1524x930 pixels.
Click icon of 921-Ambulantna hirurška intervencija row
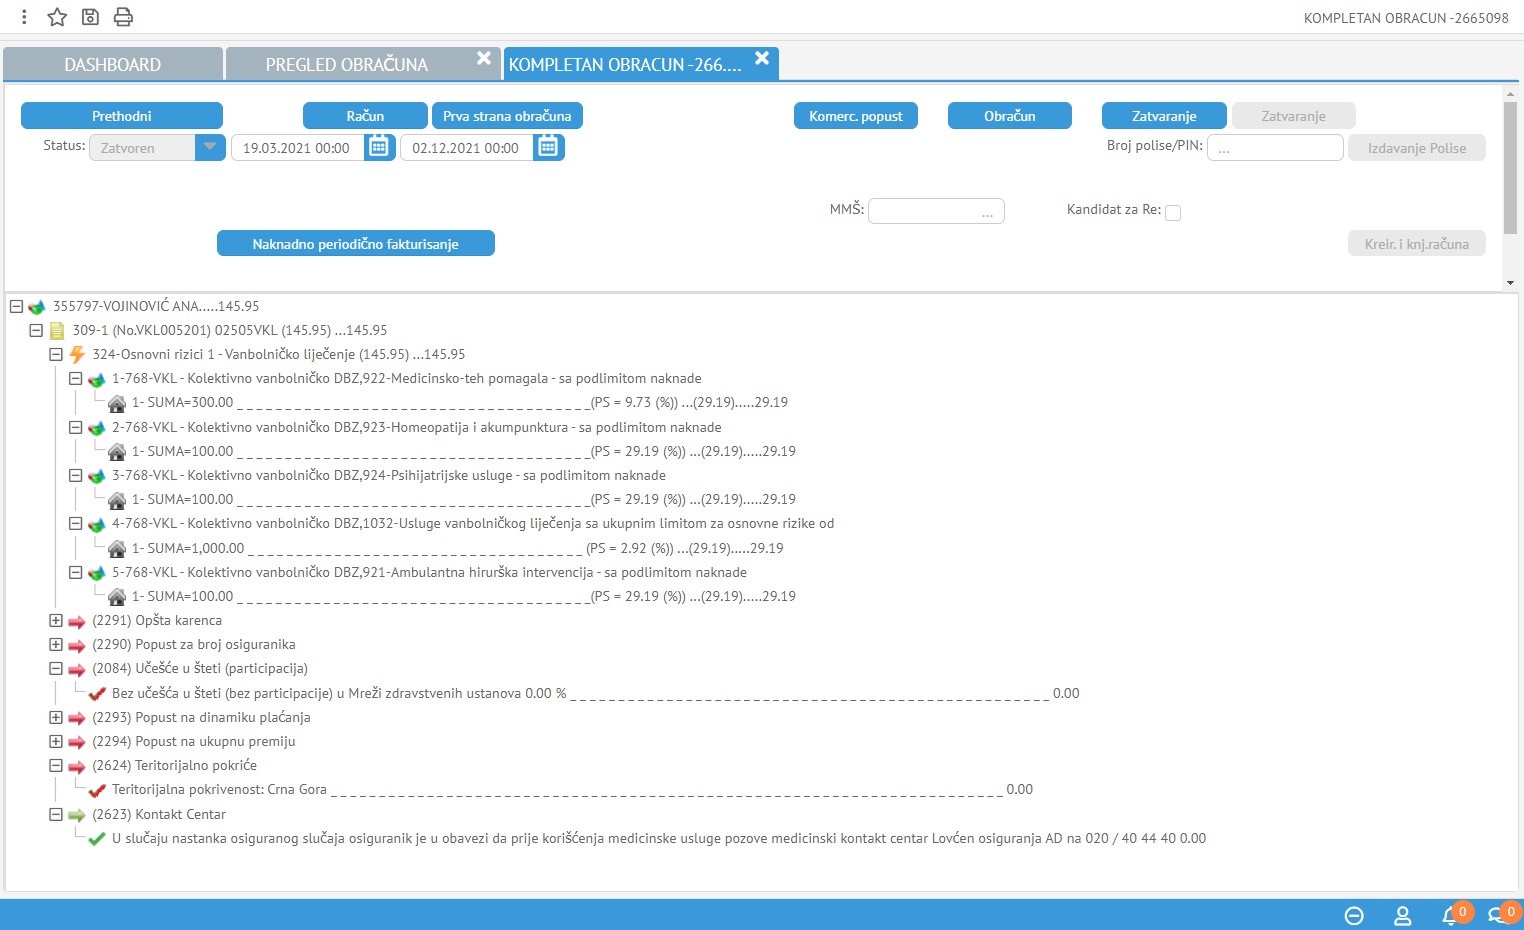pyautogui.click(x=97, y=573)
